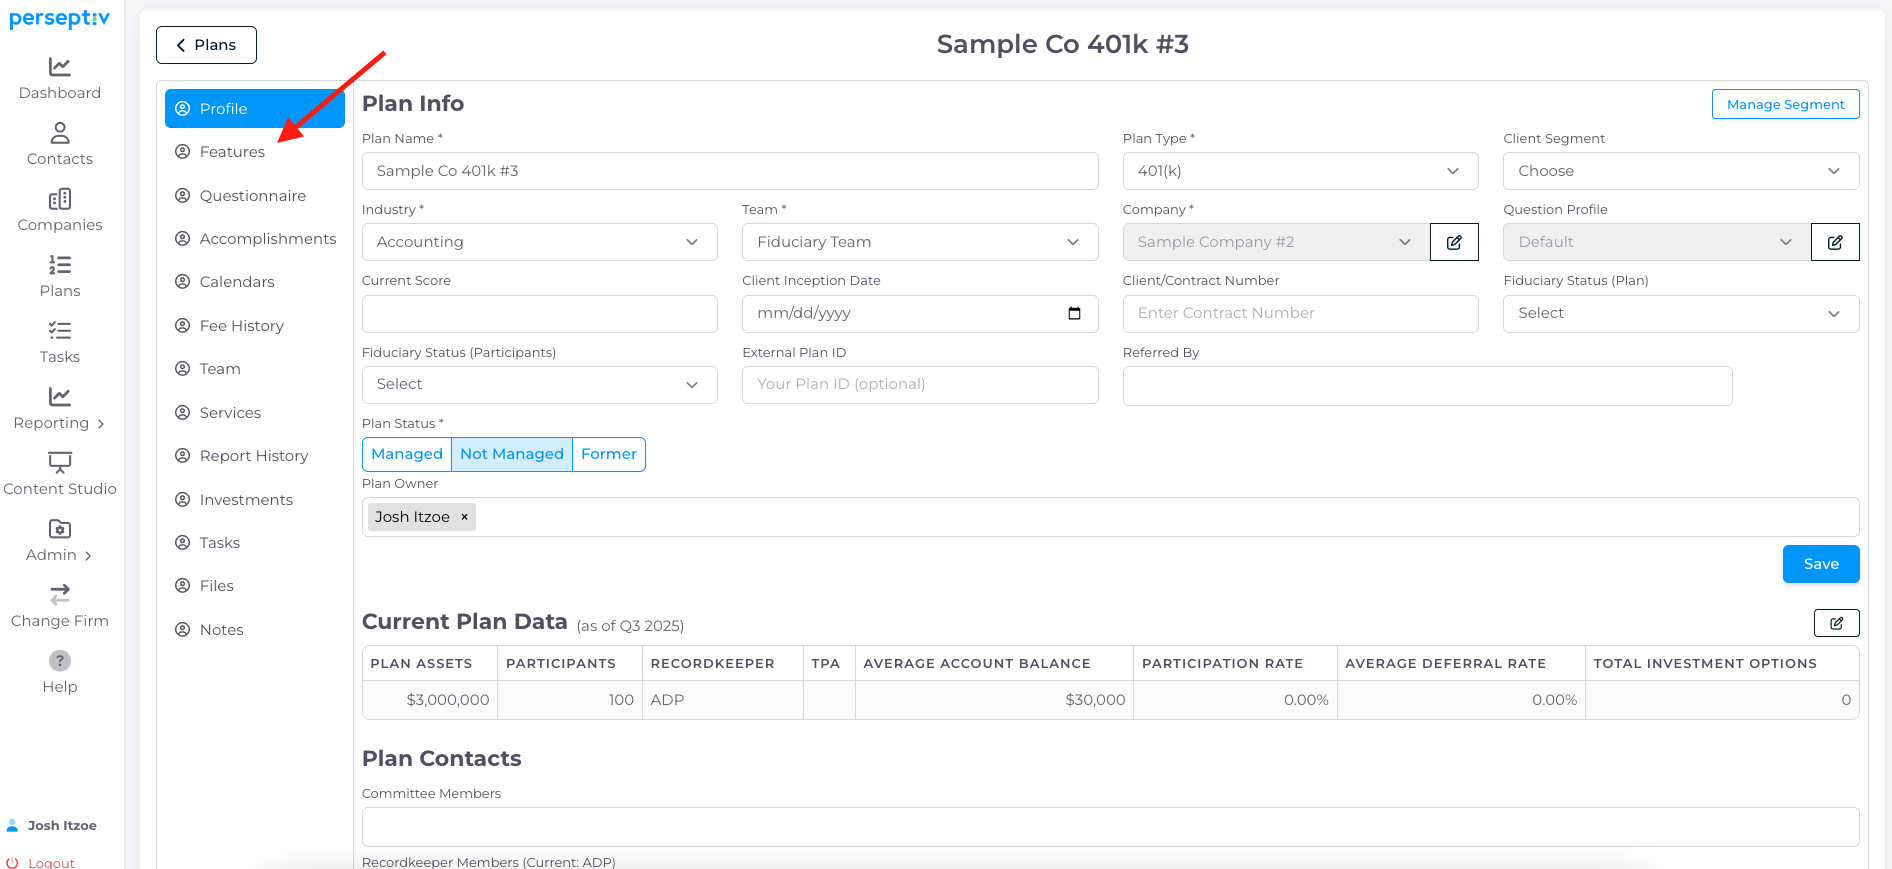Viewport: 1892px width, 869px height.
Task: Open the Team Fiduciary Team dropdown
Action: [920, 242]
